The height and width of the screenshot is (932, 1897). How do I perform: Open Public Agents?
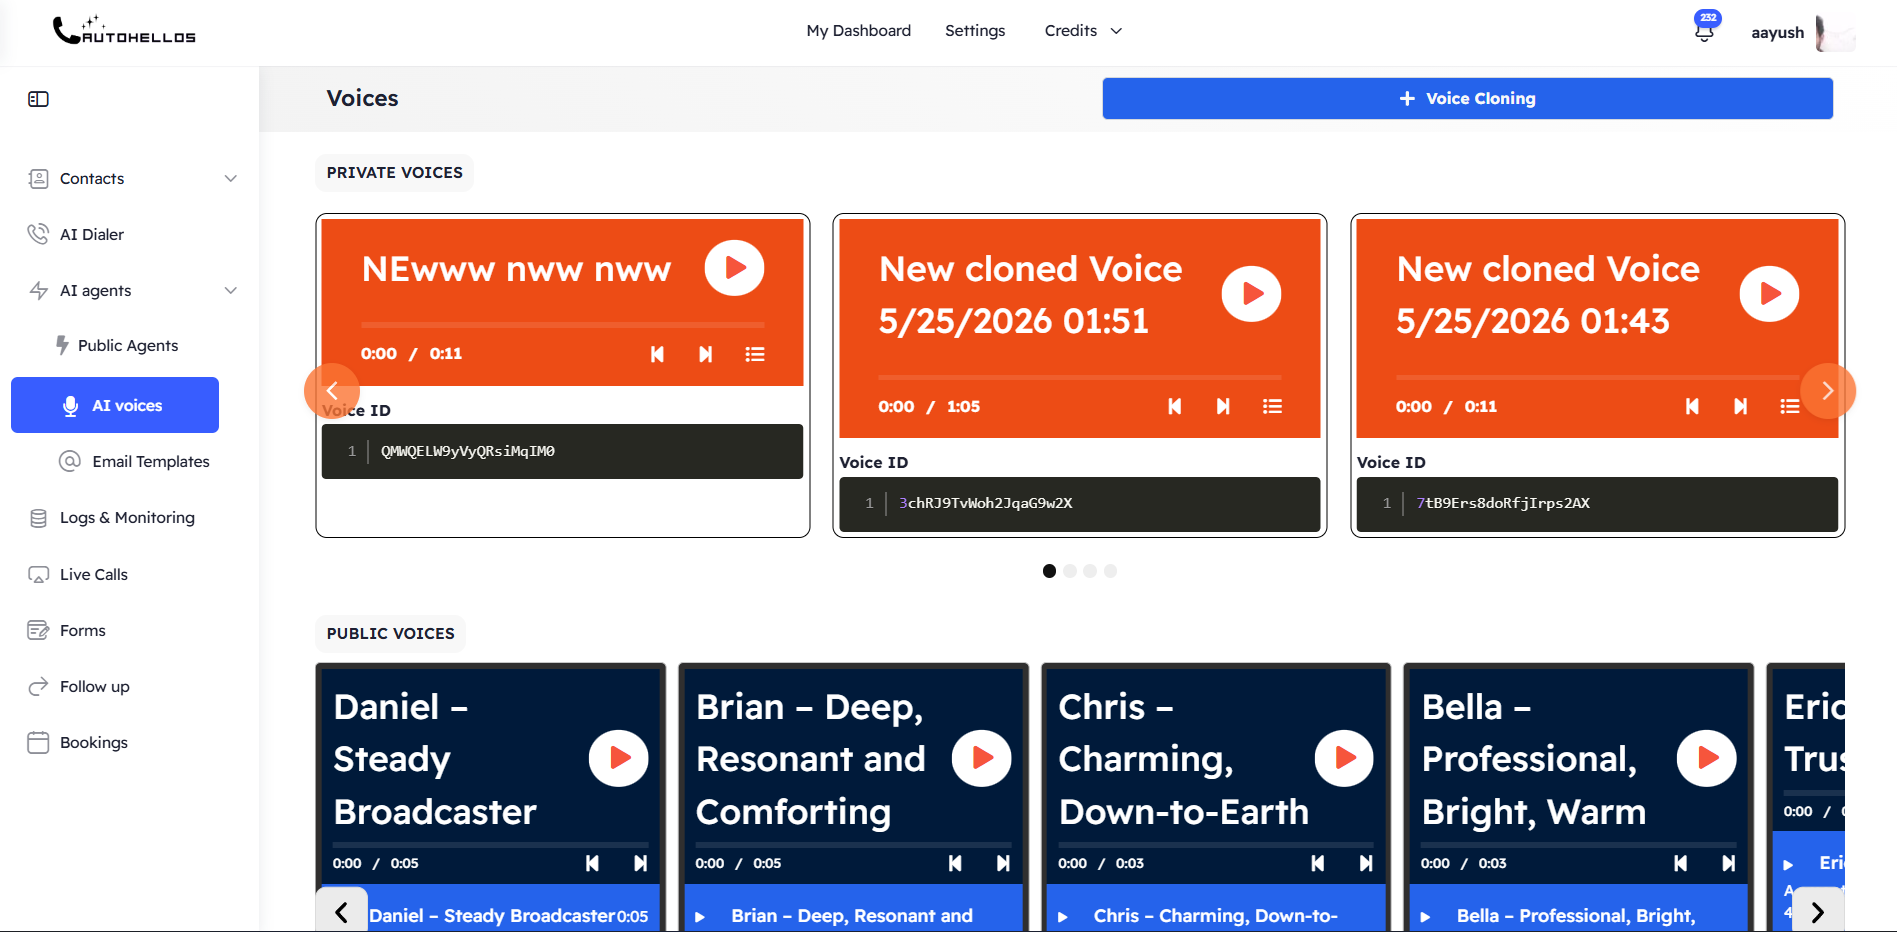pos(128,345)
